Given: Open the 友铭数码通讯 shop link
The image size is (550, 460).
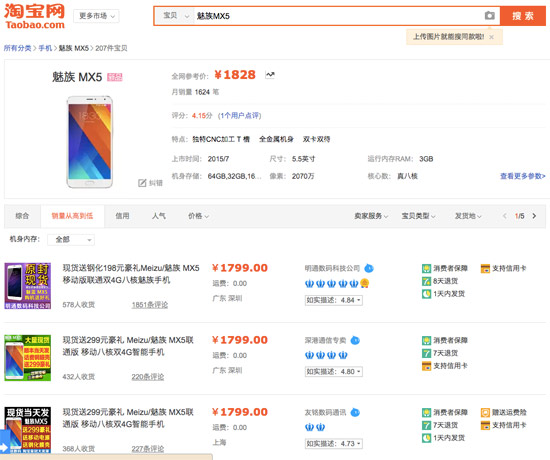Looking at the screenshot, I should [325, 412].
